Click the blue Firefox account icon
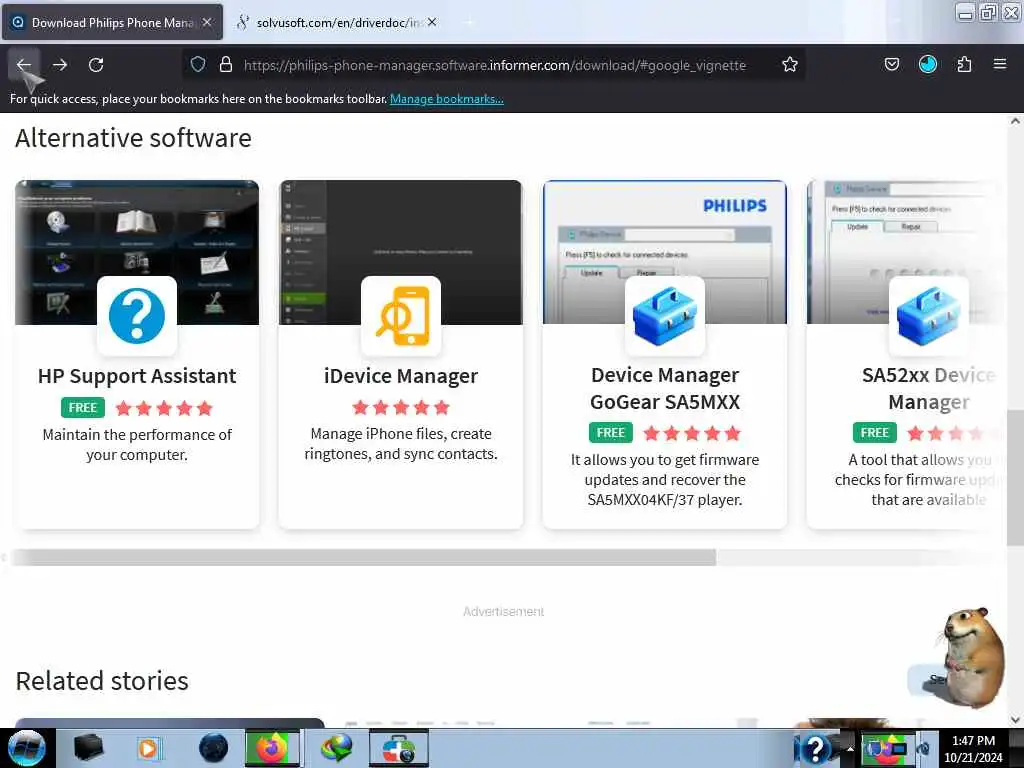This screenshot has width=1024, height=768. point(927,64)
